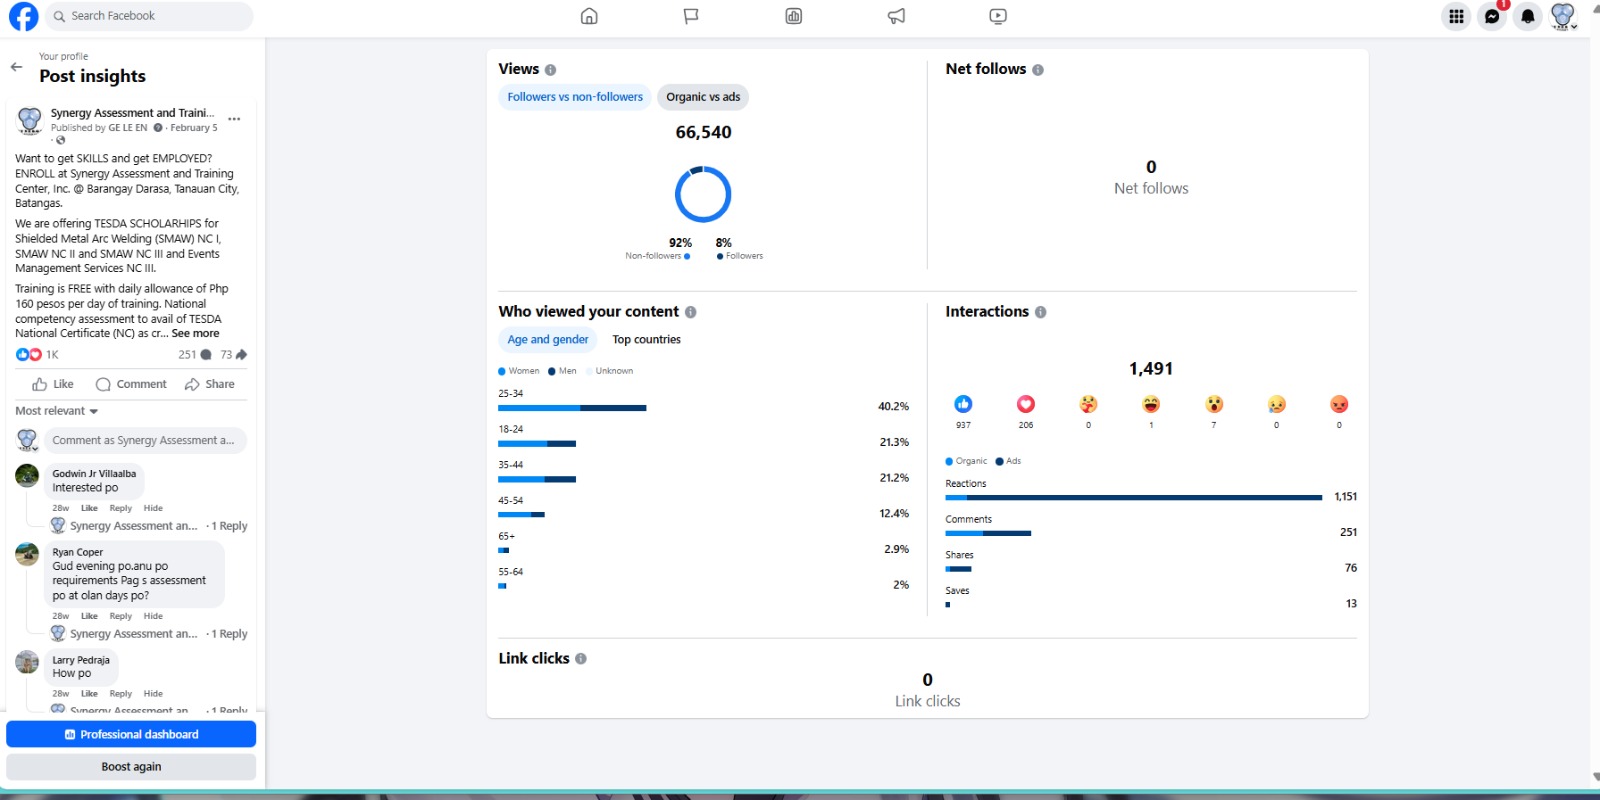This screenshot has width=1600, height=800.
Task: Open the Ads megaphone icon
Action: coord(896,16)
